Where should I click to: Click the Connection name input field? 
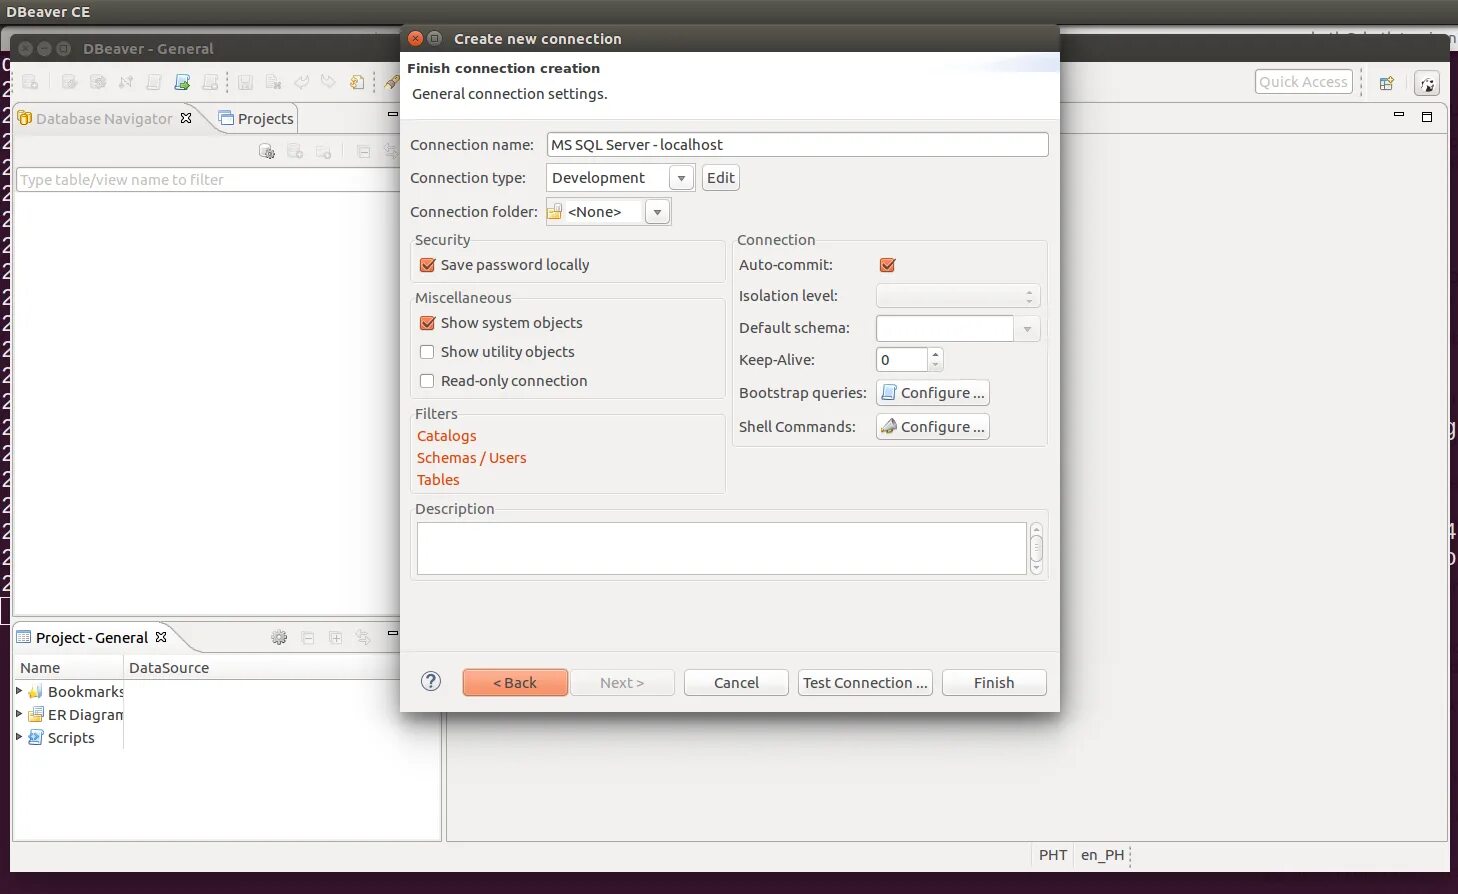point(797,145)
